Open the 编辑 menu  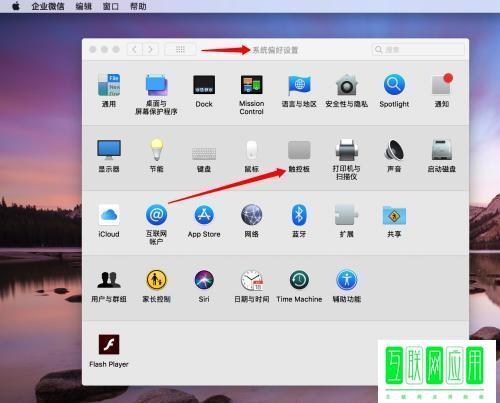[x=84, y=6]
